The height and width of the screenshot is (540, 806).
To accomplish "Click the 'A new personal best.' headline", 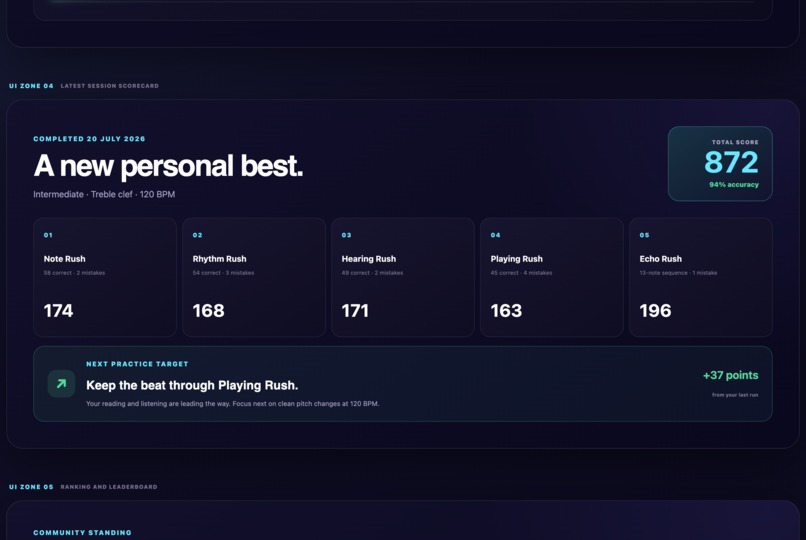I will point(168,166).
